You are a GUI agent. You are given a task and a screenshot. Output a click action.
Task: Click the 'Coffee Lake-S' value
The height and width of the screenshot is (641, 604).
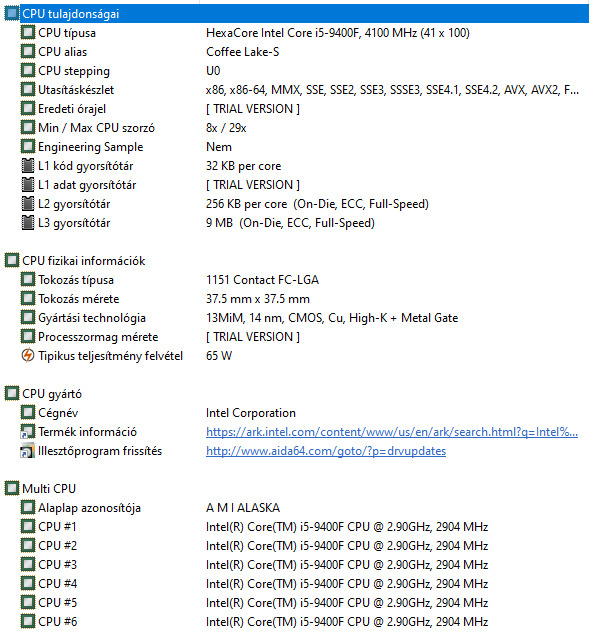point(242,52)
